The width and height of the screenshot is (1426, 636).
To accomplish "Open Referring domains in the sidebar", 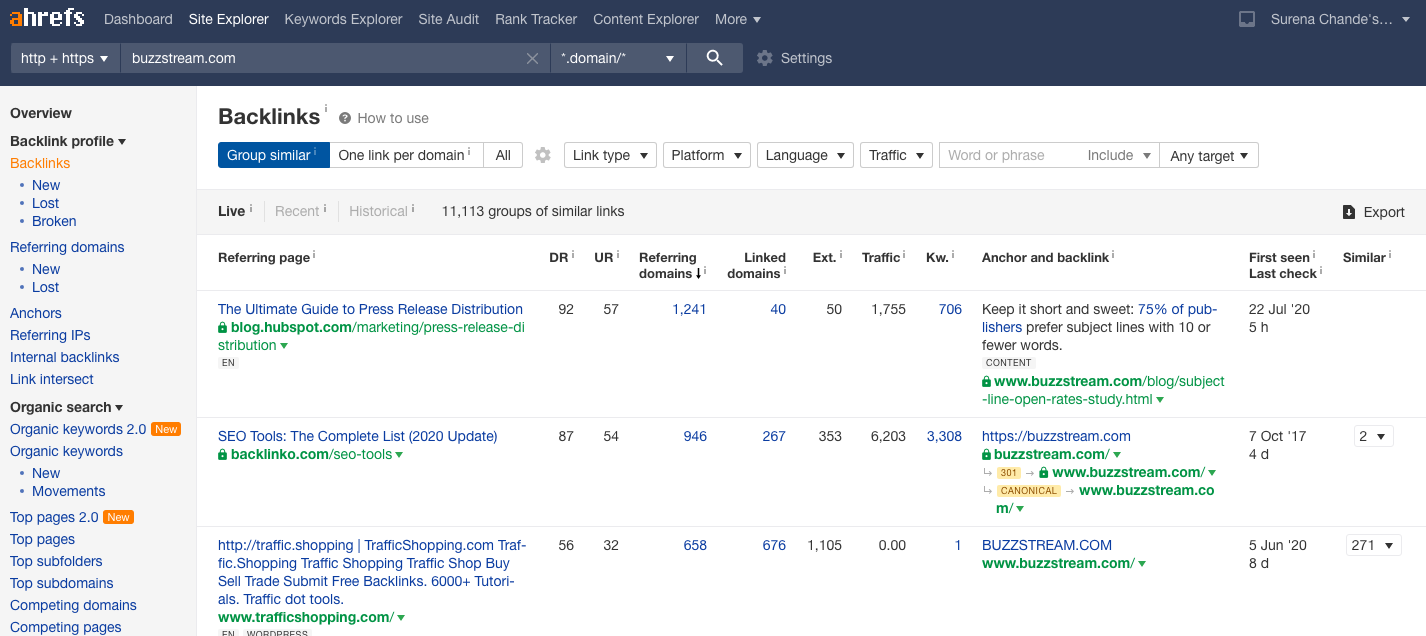I will point(67,247).
